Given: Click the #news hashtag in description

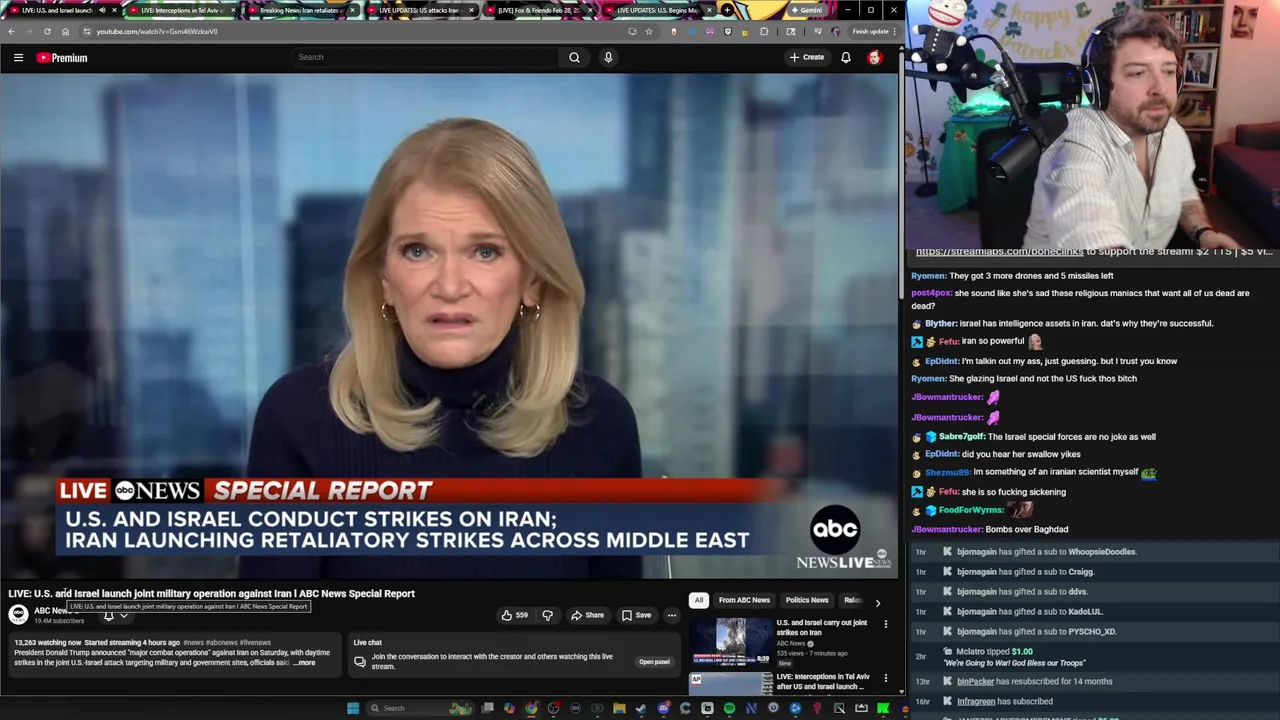Looking at the screenshot, I should click(193, 642).
